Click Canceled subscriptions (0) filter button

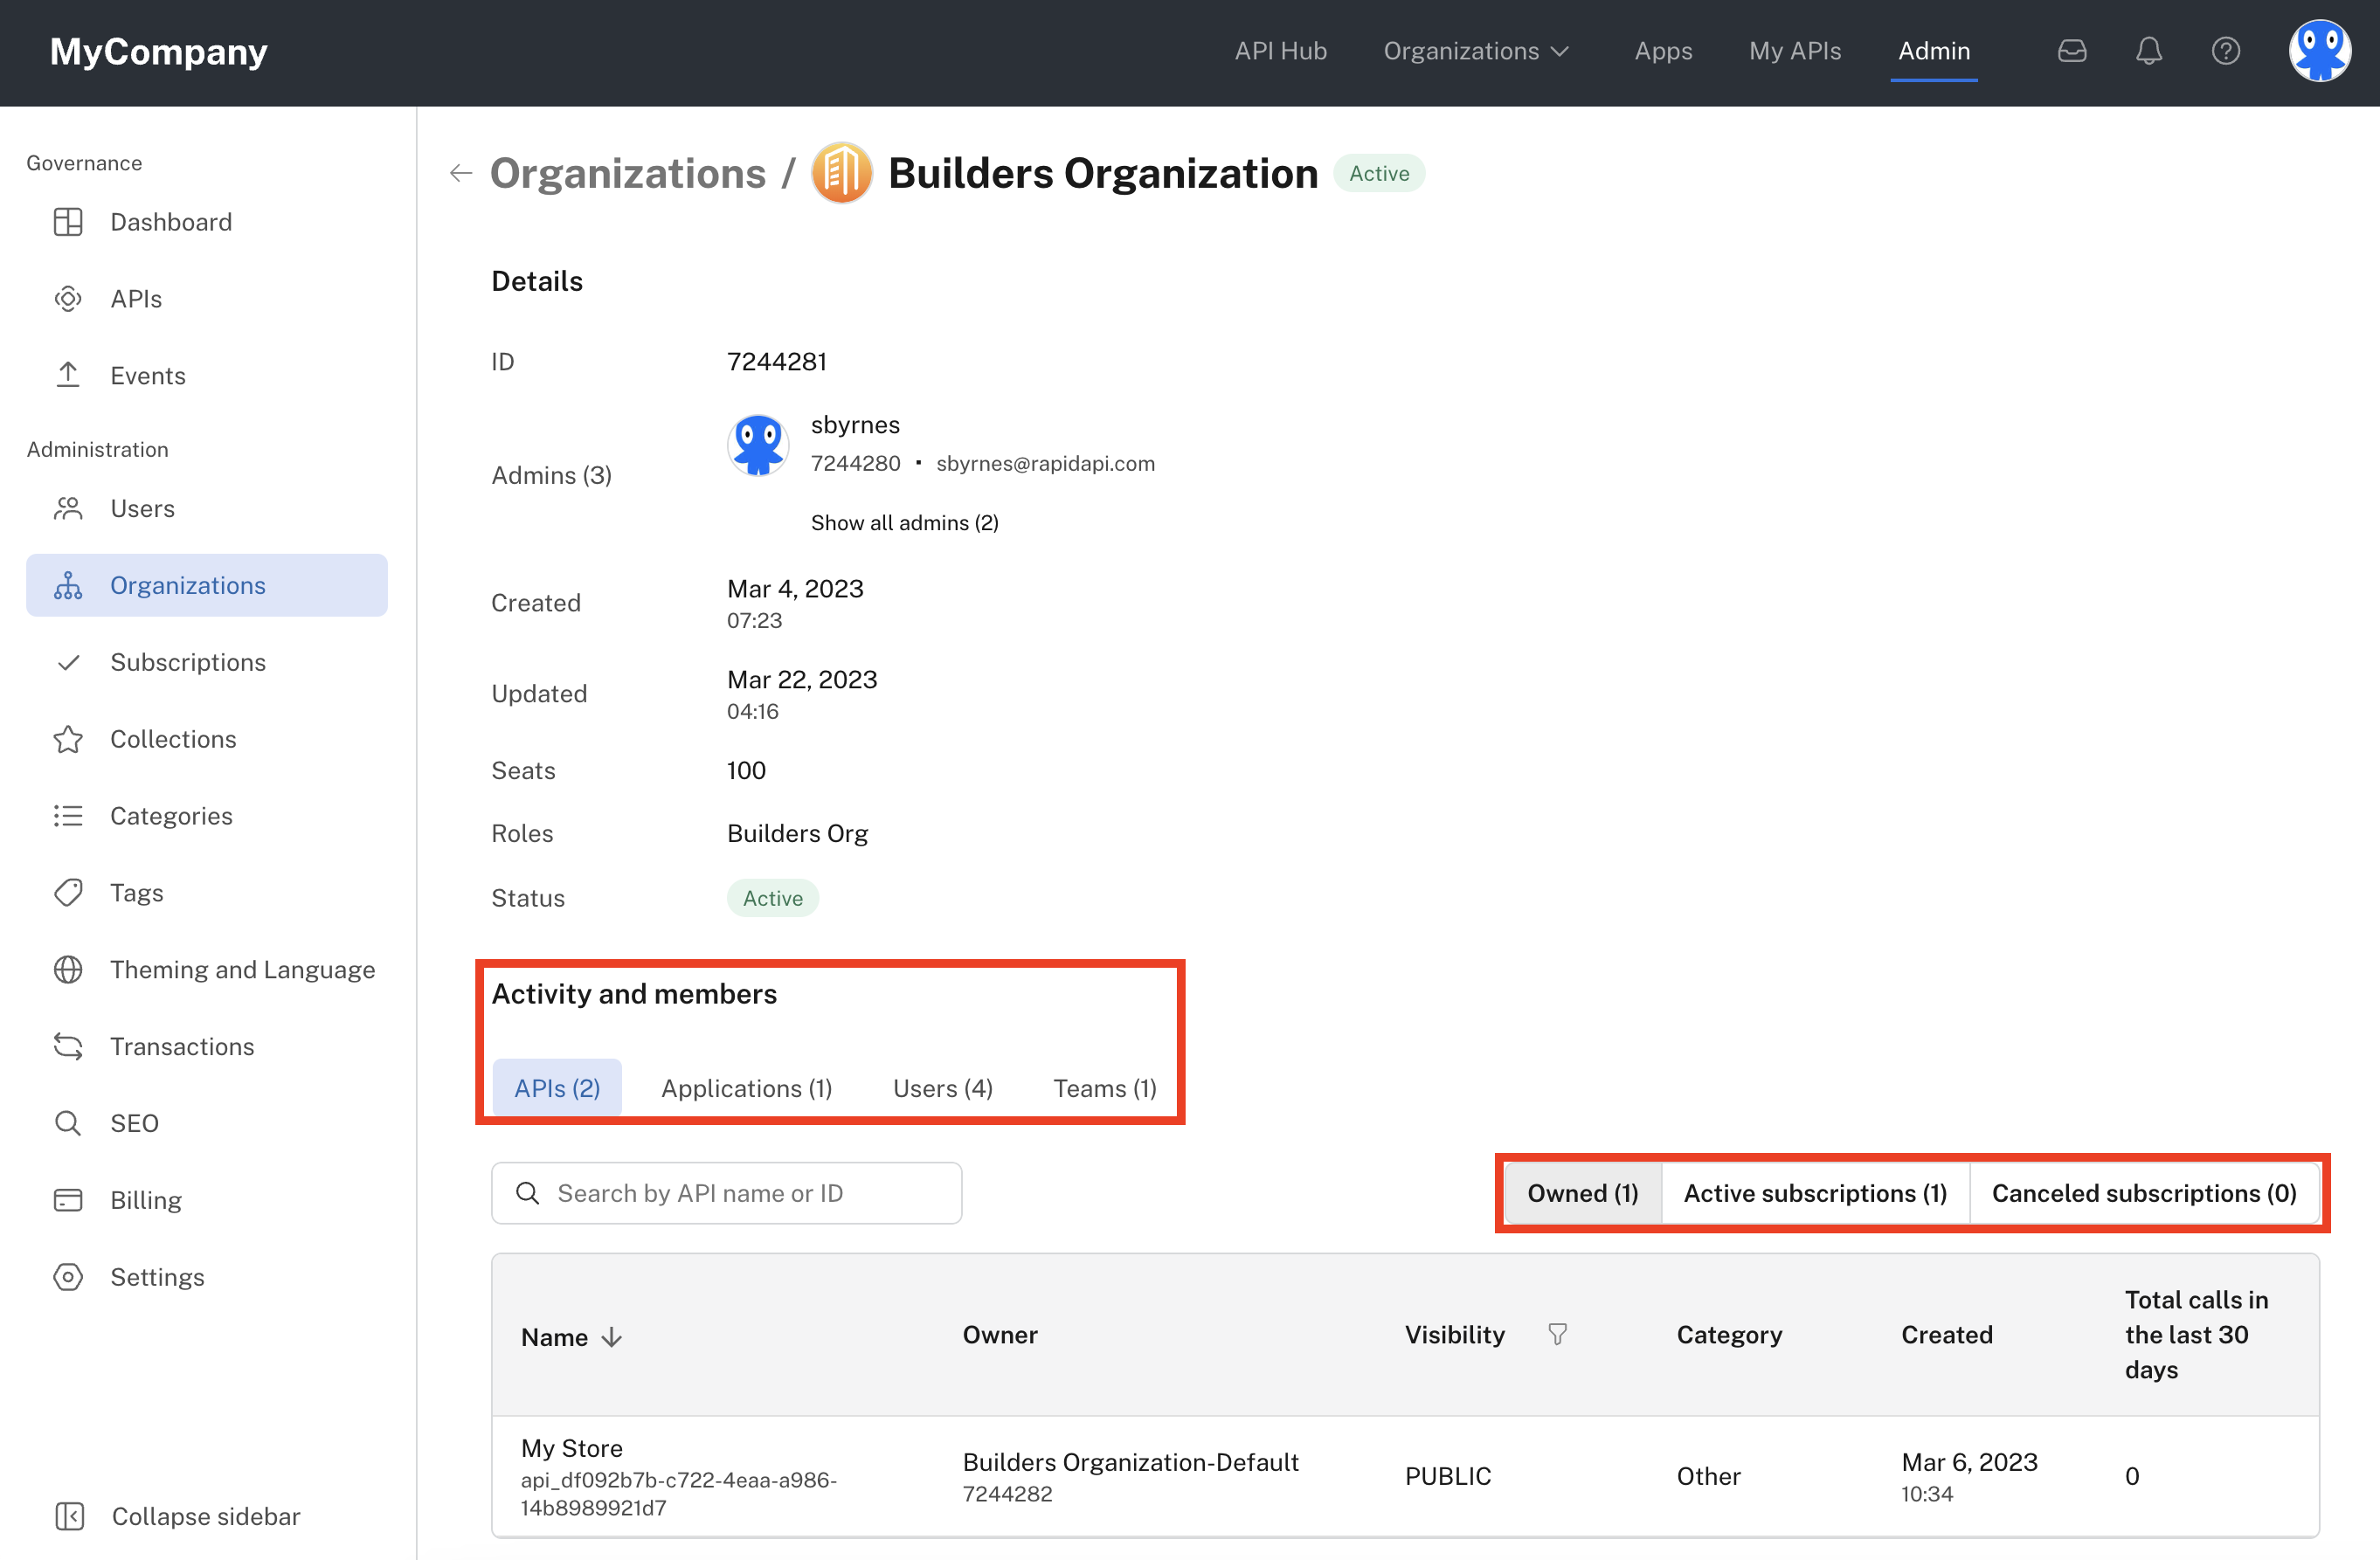[2143, 1192]
